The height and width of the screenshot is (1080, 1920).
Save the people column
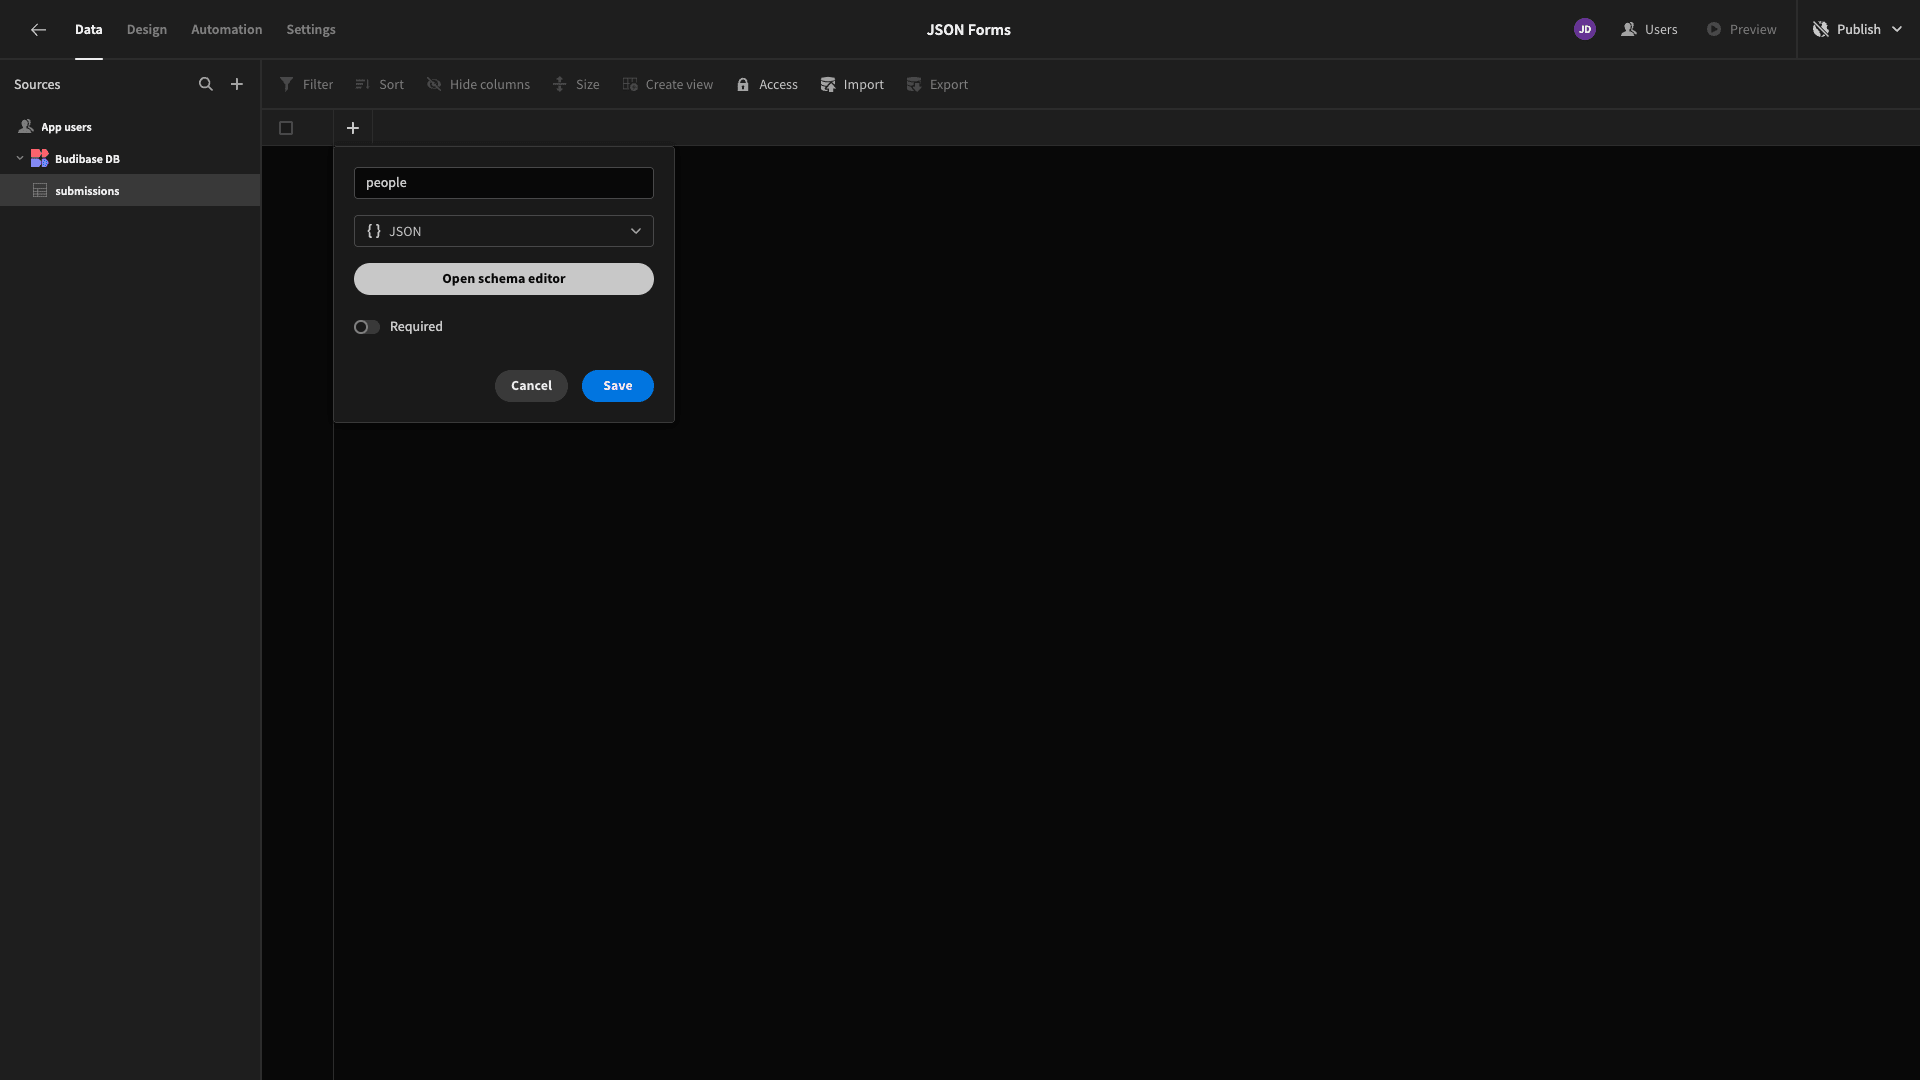[618, 386]
